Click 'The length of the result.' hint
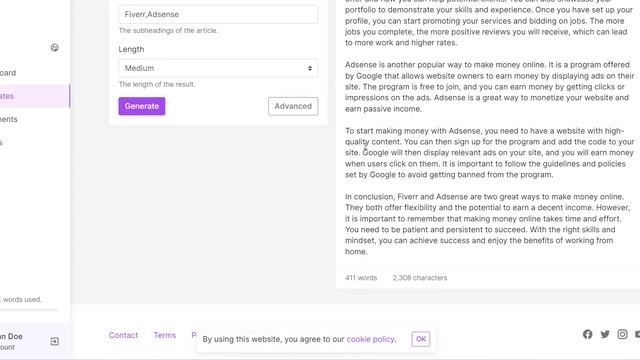This screenshot has height=360, width=640. 157,84
